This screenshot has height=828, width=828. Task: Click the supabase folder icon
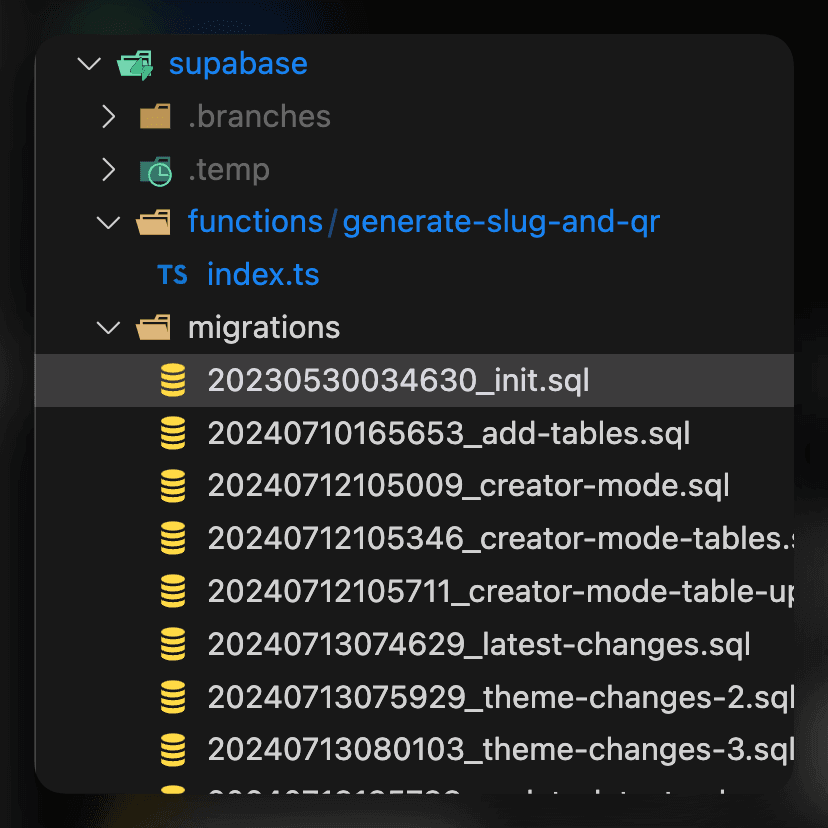point(135,65)
